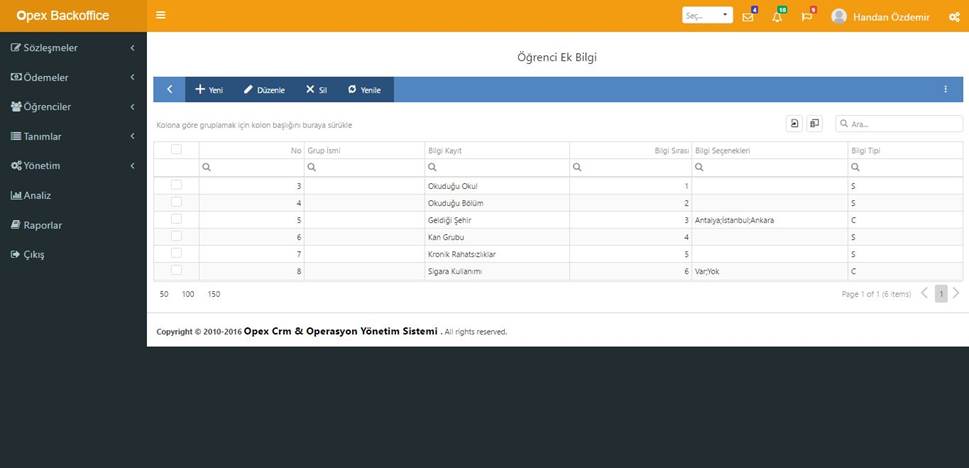The width and height of the screenshot is (969, 468).
Task: Expand the Ödemeler menu chevron
Action: click(x=132, y=77)
